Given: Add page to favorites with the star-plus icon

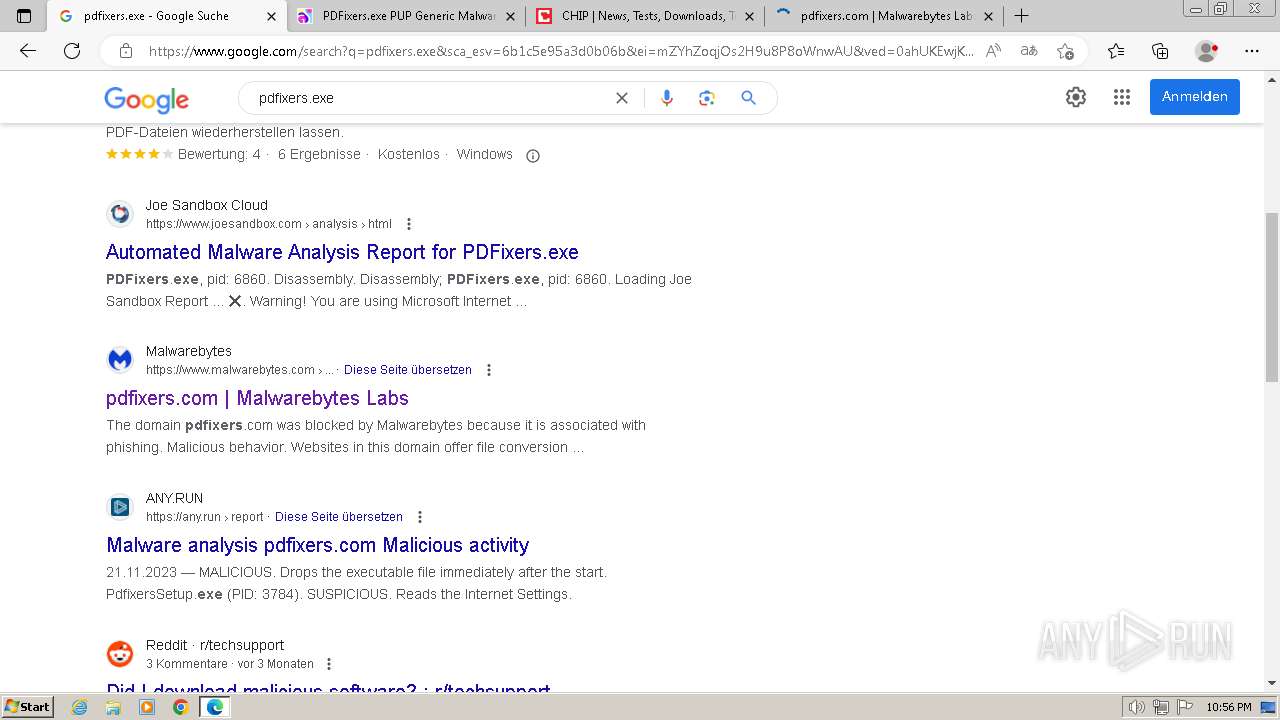Looking at the screenshot, I should [x=1065, y=51].
